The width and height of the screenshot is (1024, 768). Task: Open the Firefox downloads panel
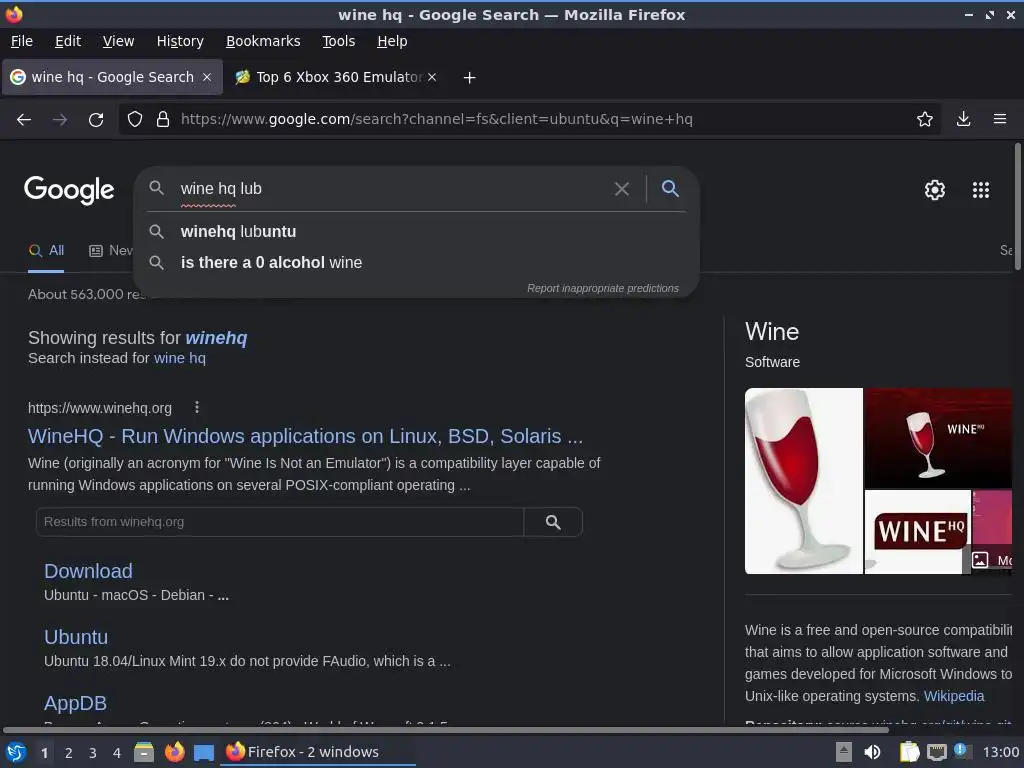(963, 119)
